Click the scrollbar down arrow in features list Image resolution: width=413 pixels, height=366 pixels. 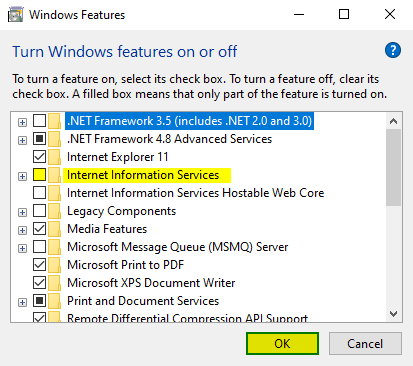393,314
